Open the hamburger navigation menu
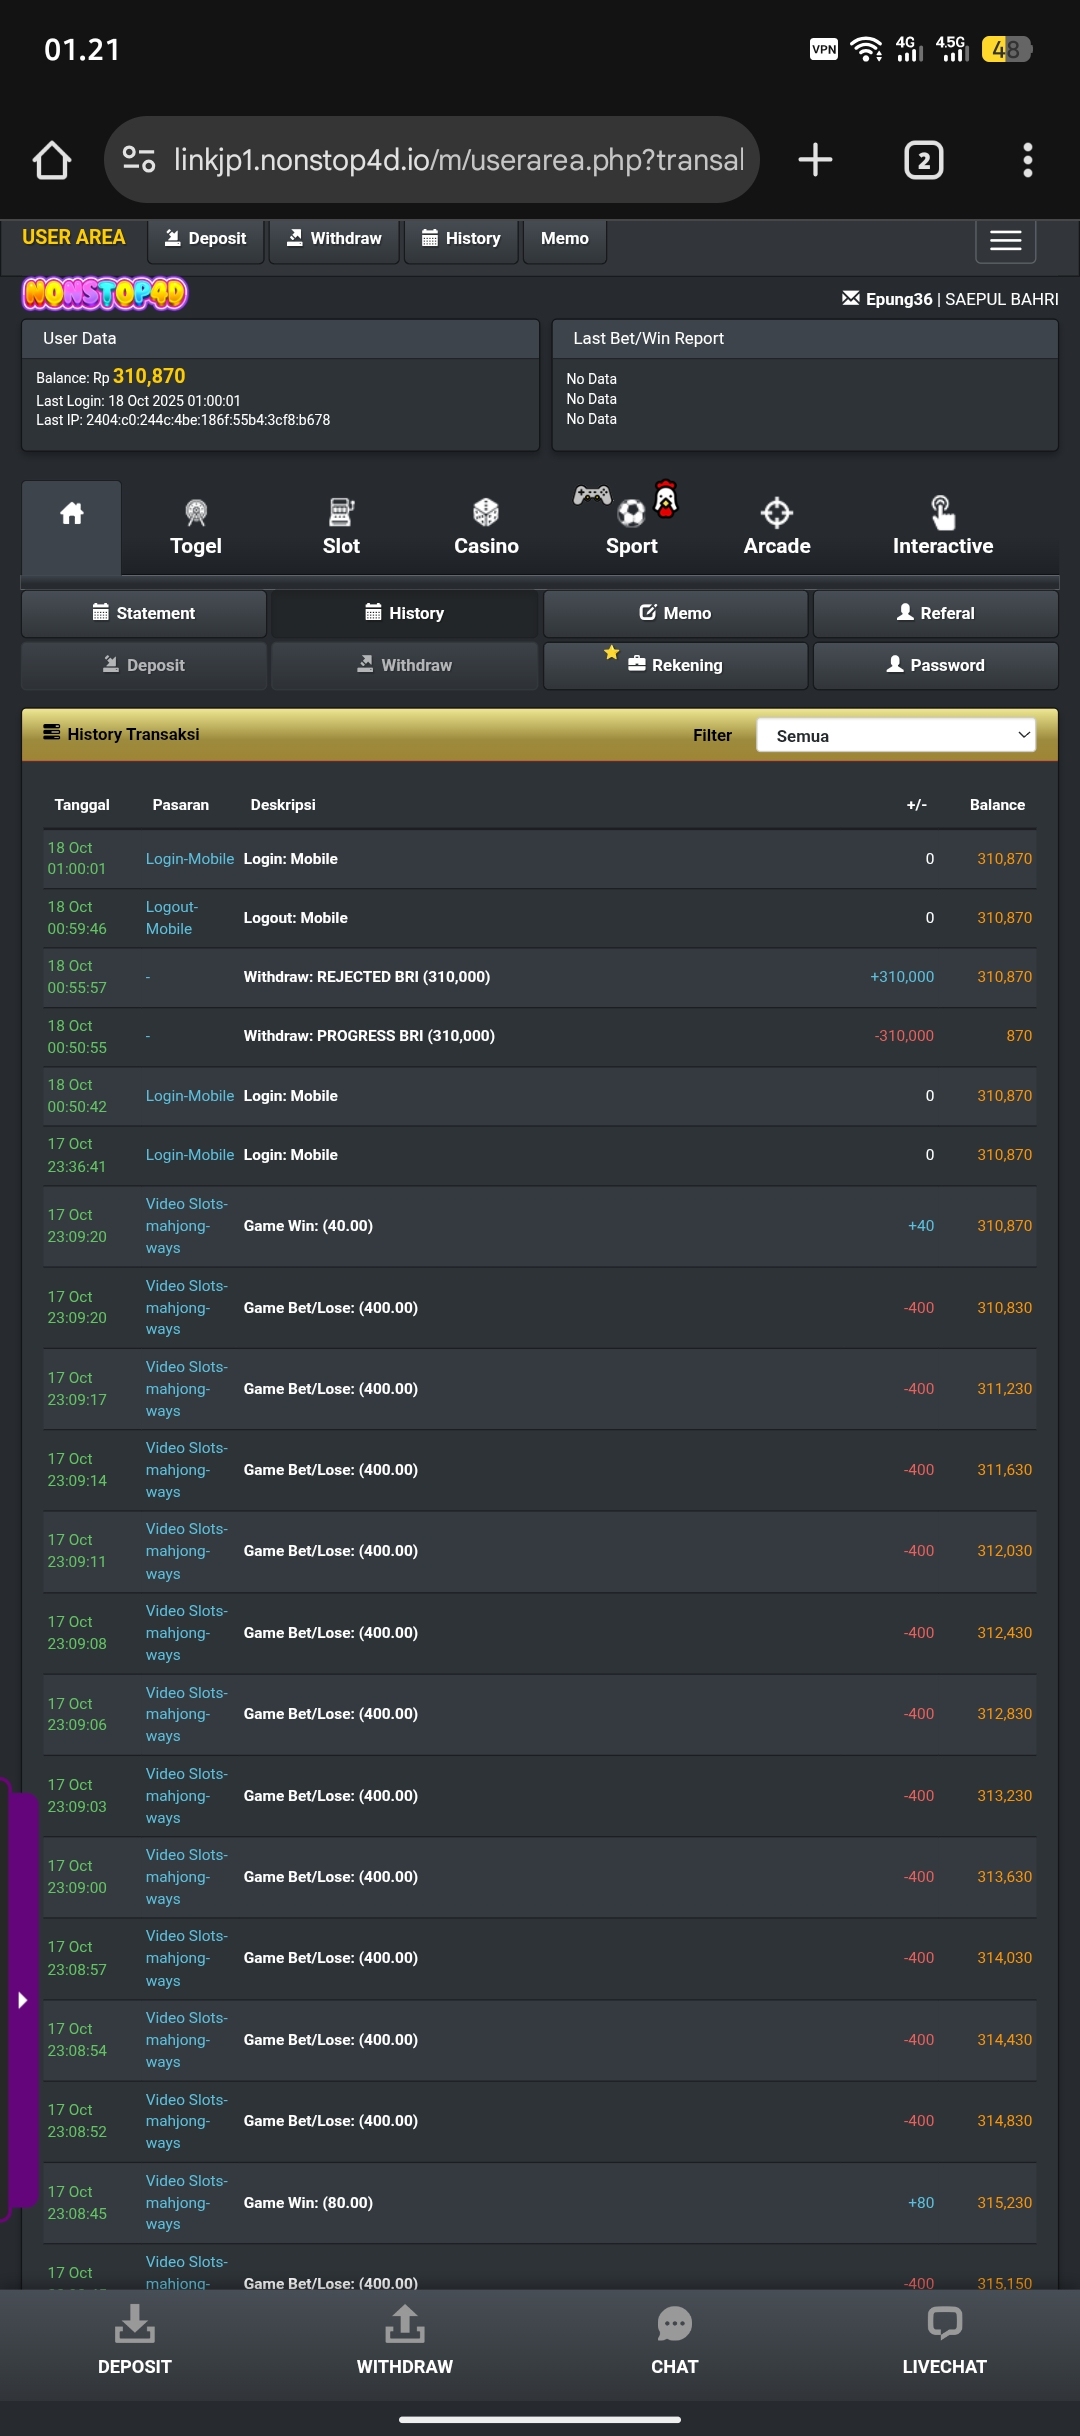 pos(1005,241)
